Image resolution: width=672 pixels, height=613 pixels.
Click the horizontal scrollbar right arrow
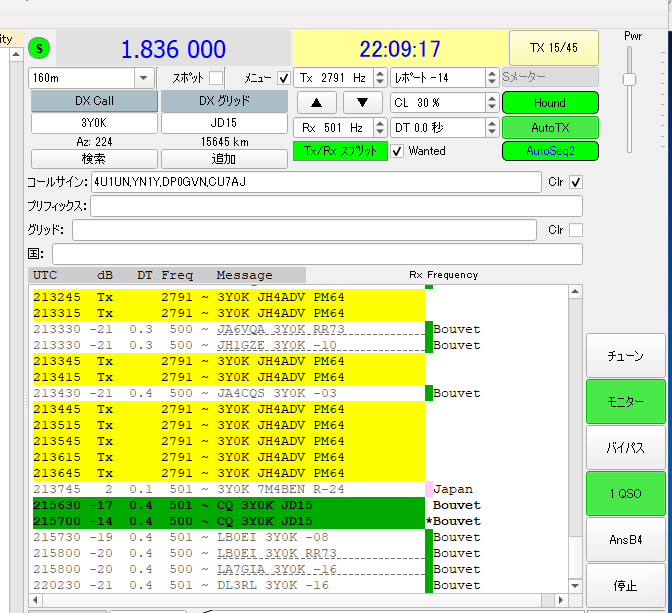(561, 600)
